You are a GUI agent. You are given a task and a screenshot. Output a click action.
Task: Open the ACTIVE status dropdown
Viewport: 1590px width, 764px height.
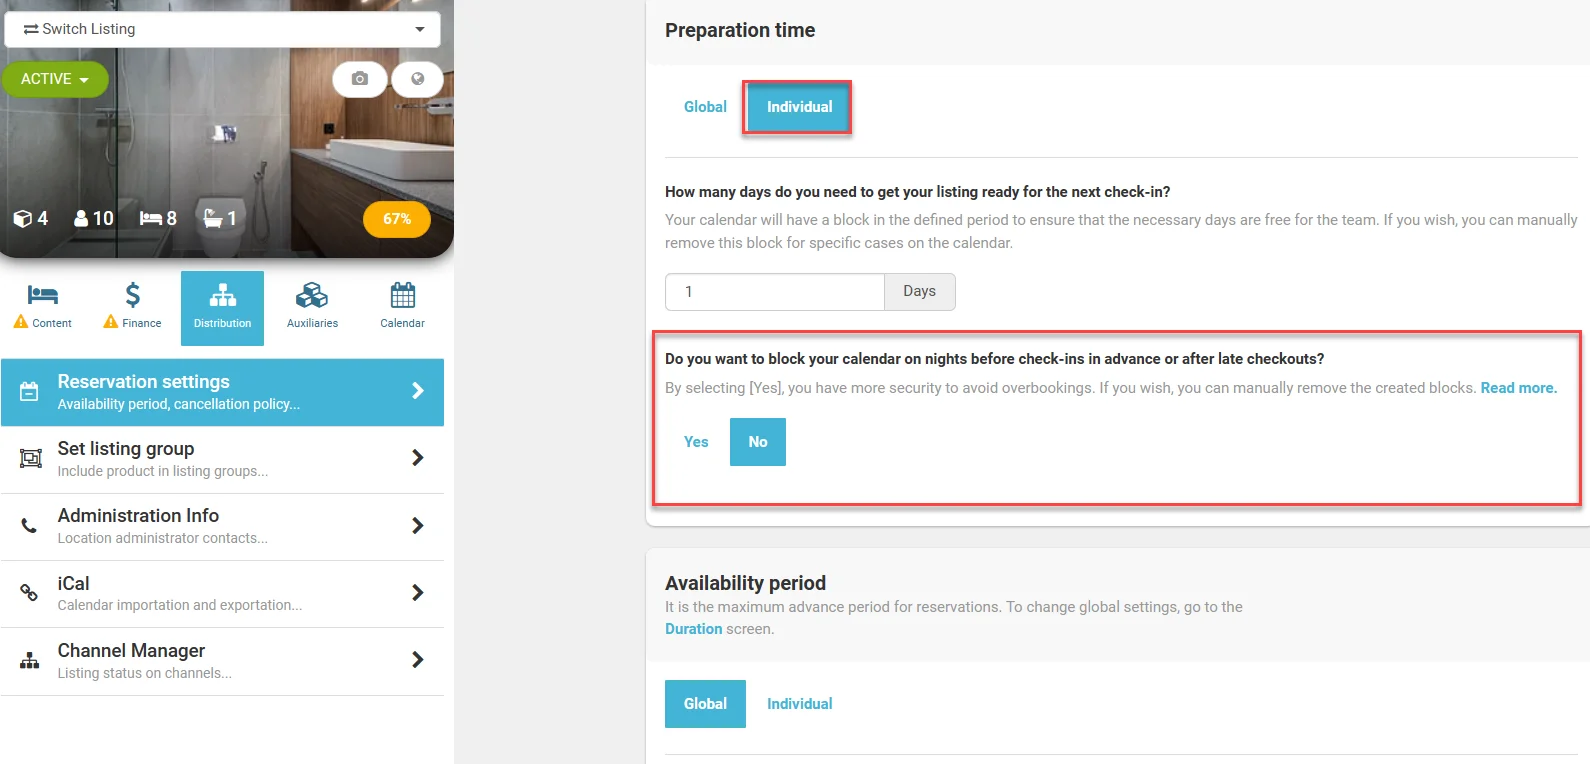55,79
